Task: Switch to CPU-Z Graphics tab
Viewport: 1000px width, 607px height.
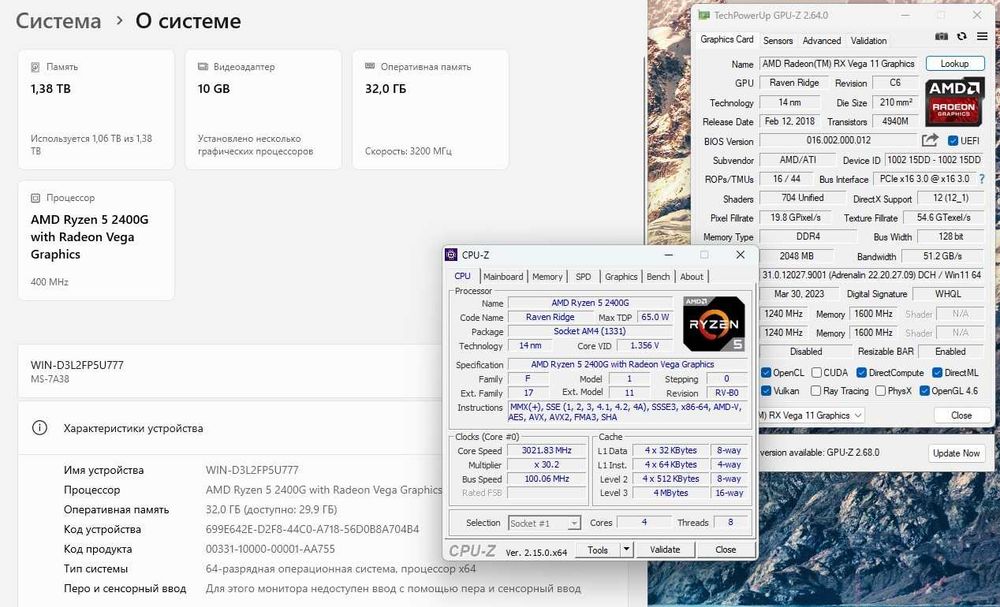Action: [x=621, y=277]
